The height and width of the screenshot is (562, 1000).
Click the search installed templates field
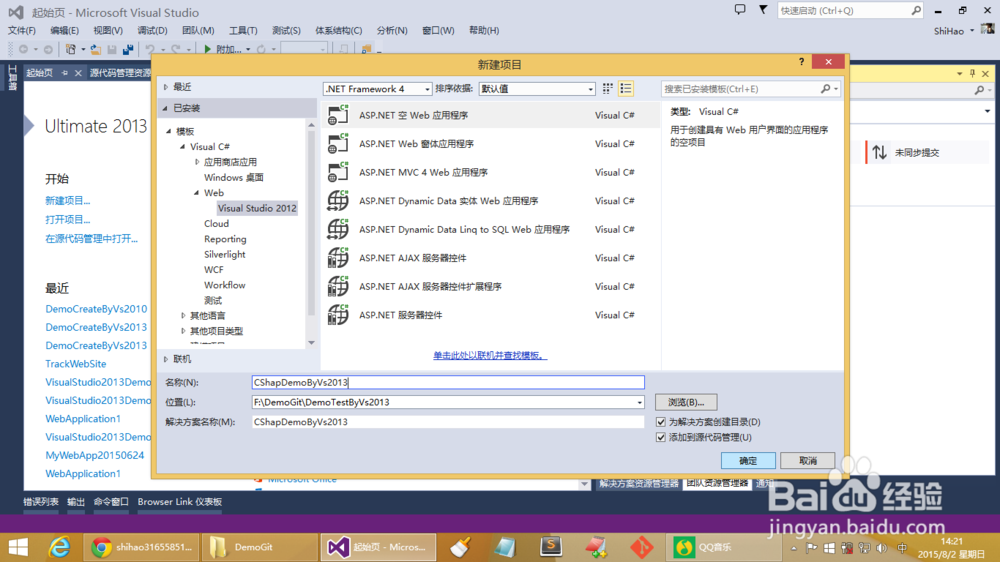coord(740,89)
